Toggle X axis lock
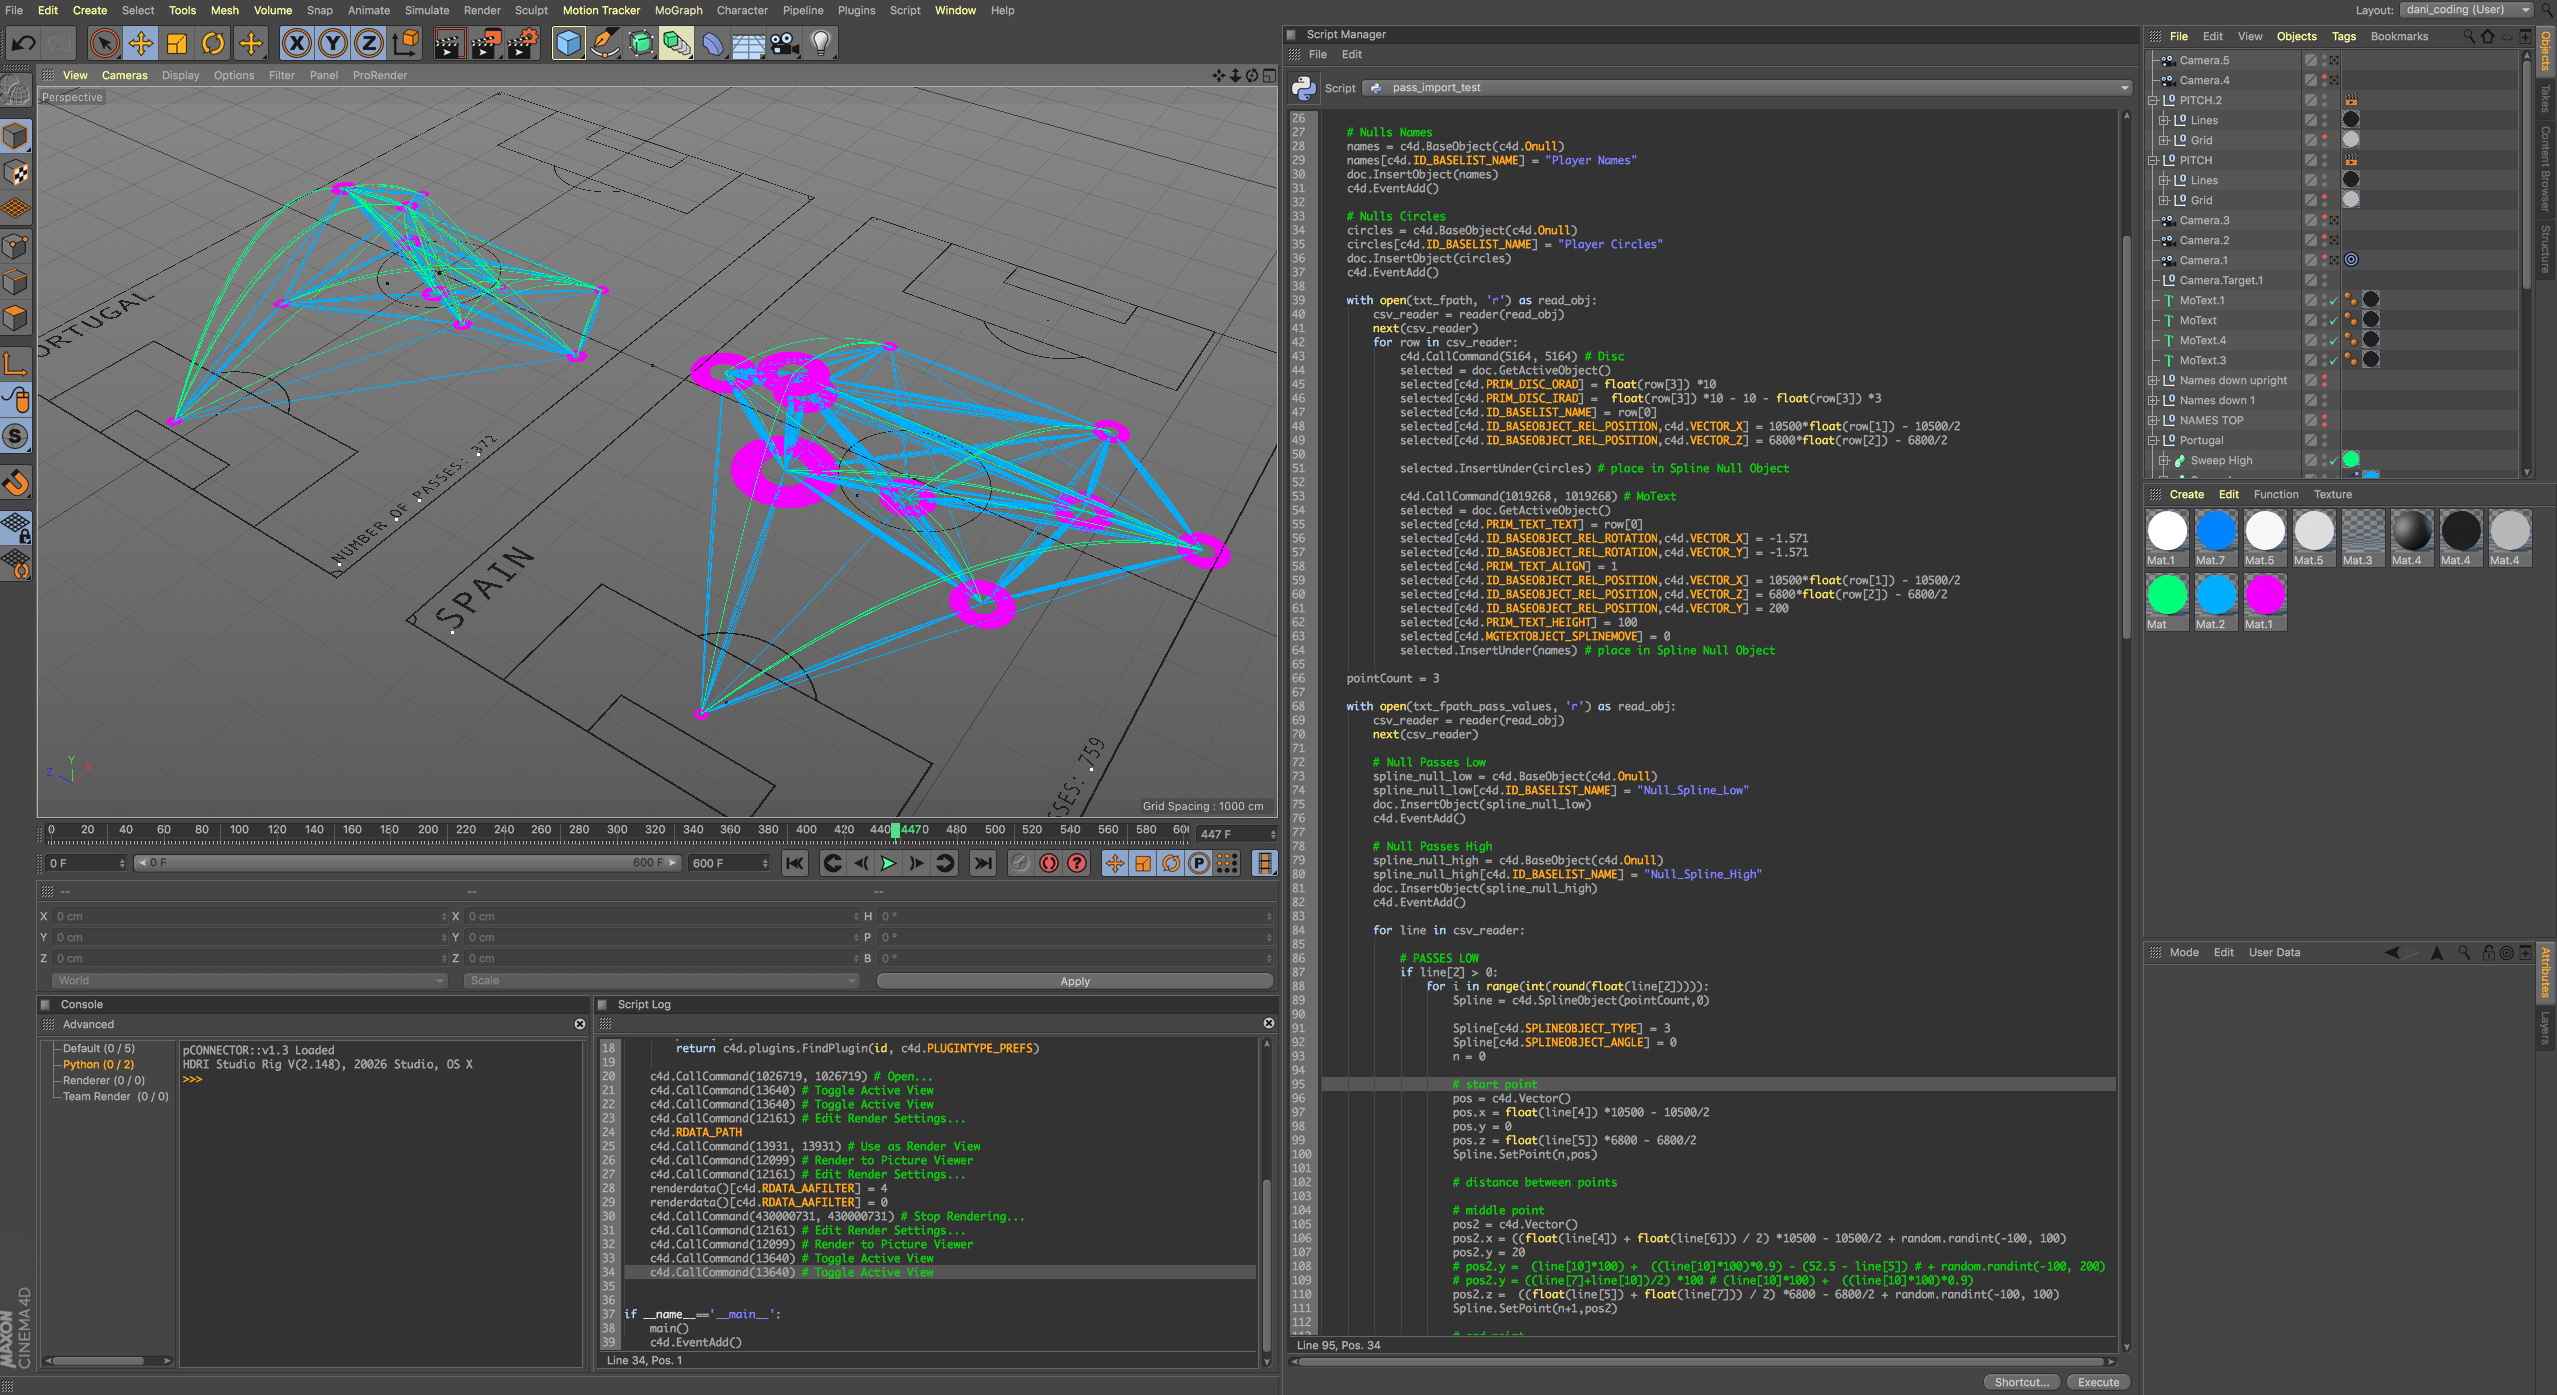The image size is (2557, 1395). (296, 43)
